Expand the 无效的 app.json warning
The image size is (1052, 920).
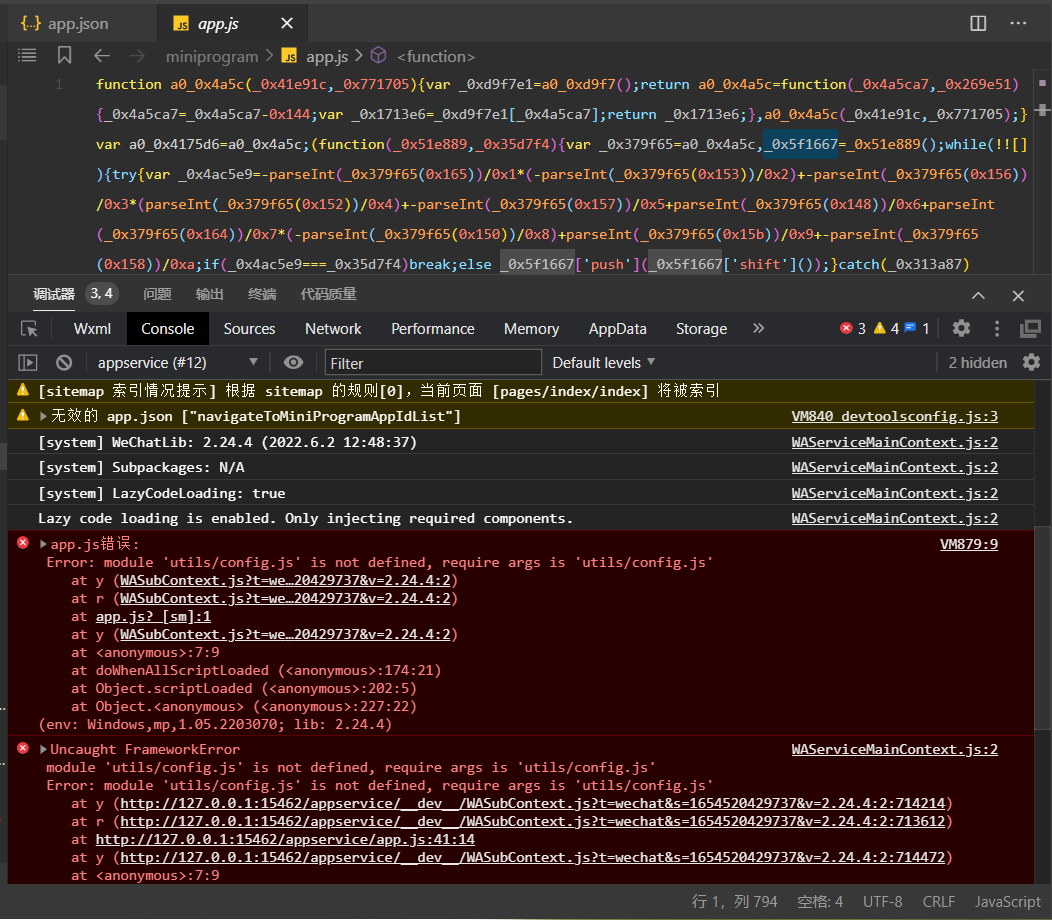coord(43,417)
